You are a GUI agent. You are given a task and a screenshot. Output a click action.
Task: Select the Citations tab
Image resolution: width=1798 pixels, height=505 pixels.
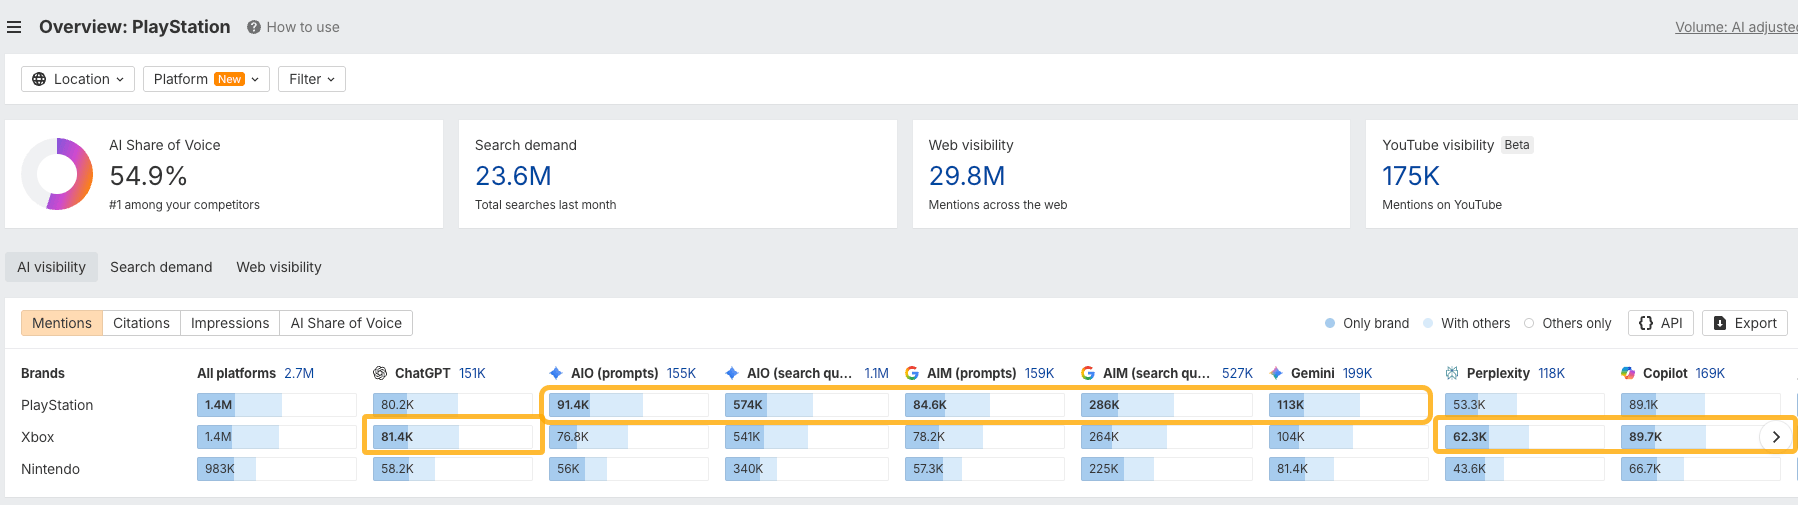tap(141, 323)
